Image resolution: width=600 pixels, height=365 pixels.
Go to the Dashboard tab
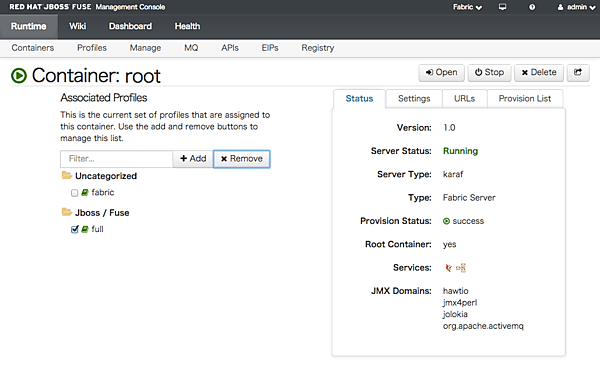pyautogui.click(x=130, y=26)
